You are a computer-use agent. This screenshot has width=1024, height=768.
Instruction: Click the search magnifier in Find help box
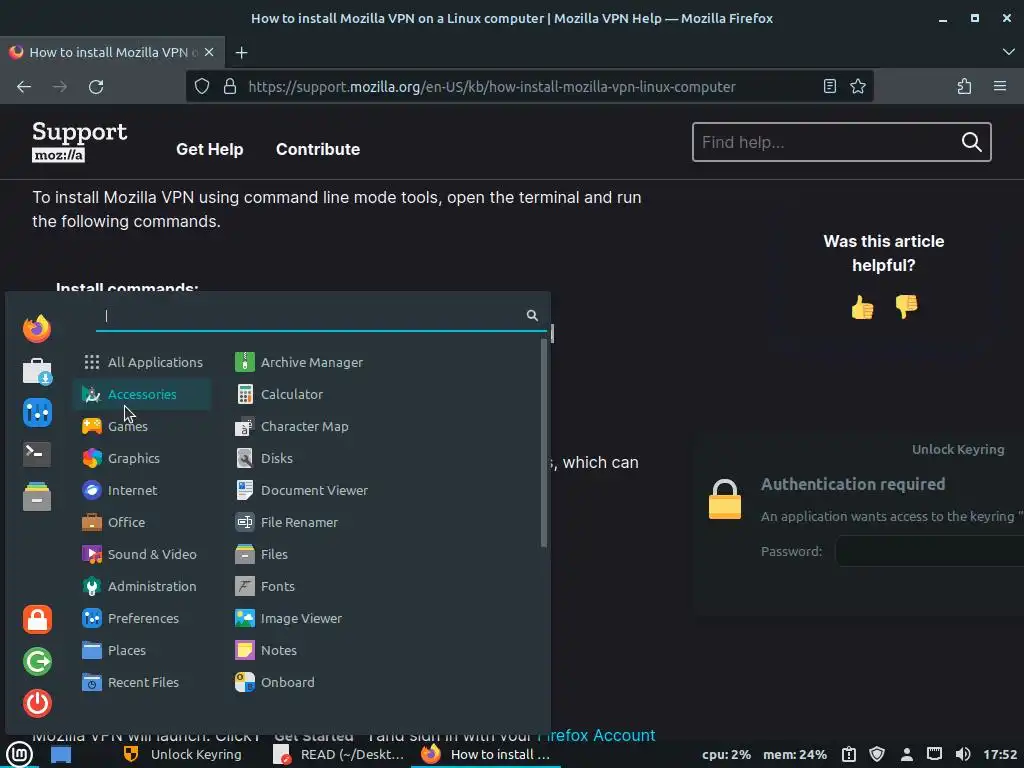coord(971,142)
